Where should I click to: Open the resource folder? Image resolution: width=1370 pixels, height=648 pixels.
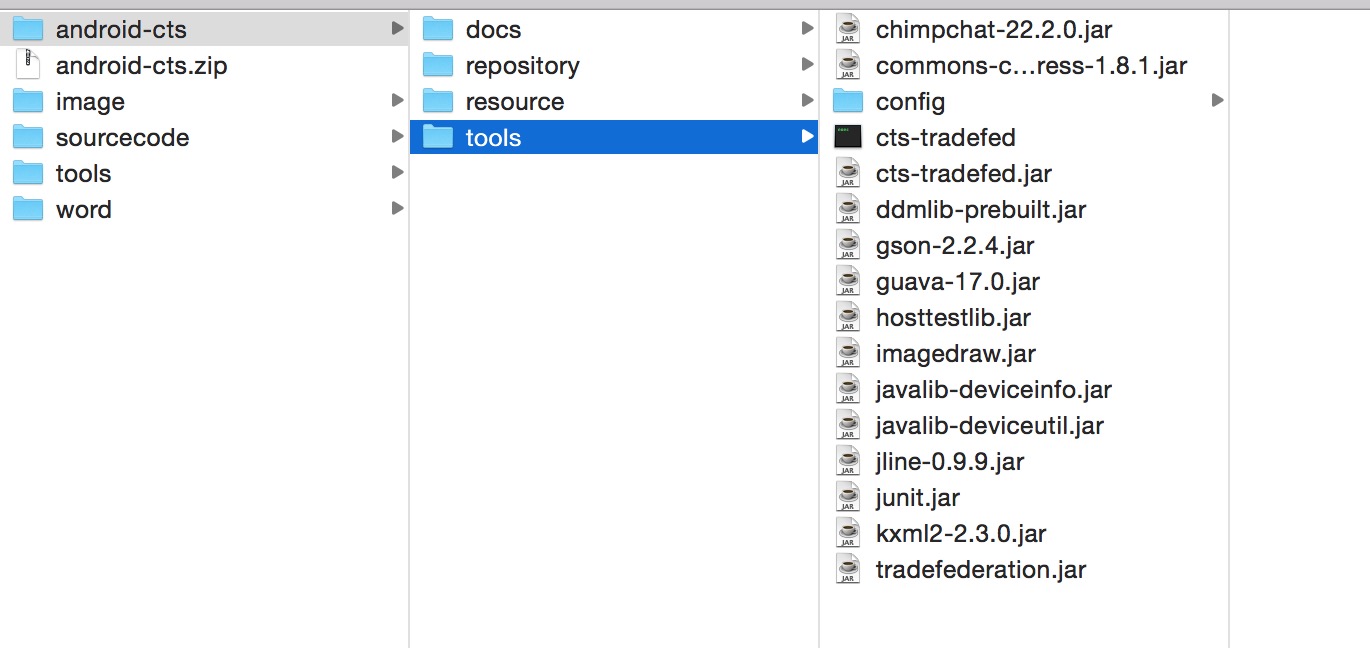(614, 101)
